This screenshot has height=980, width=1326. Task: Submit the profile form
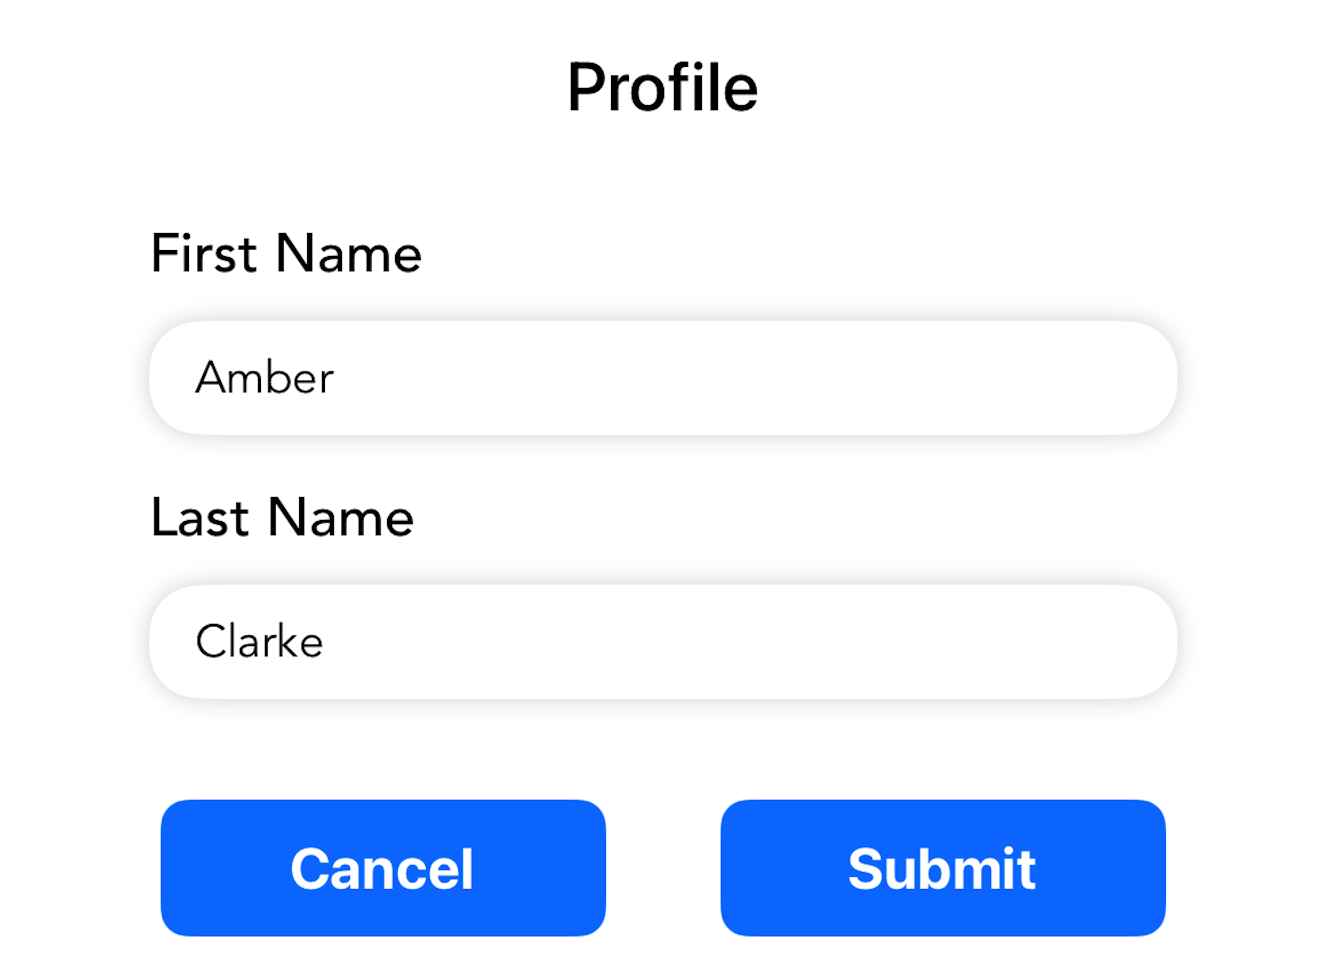tap(943, 868)
